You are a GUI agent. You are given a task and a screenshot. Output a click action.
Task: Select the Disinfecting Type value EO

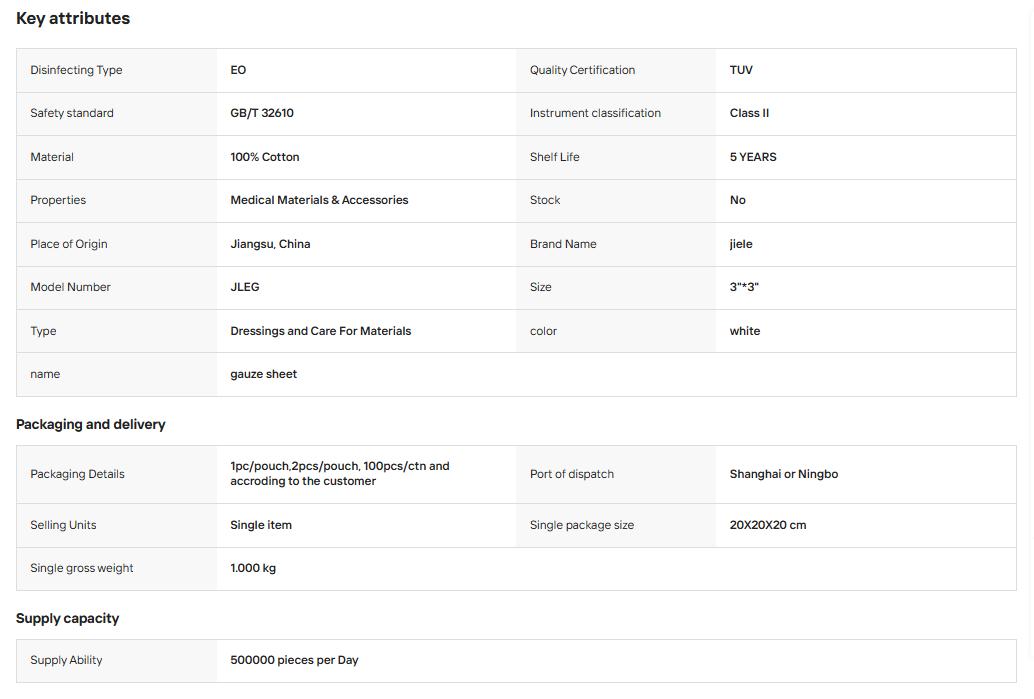238,70
